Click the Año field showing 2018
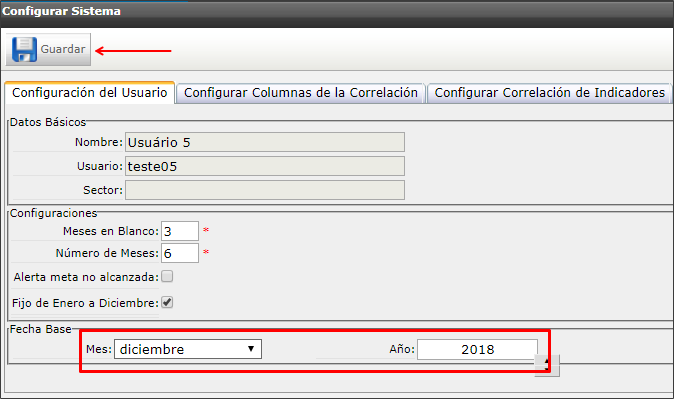The width and height of the screenshot is (674, 399). 477,350
